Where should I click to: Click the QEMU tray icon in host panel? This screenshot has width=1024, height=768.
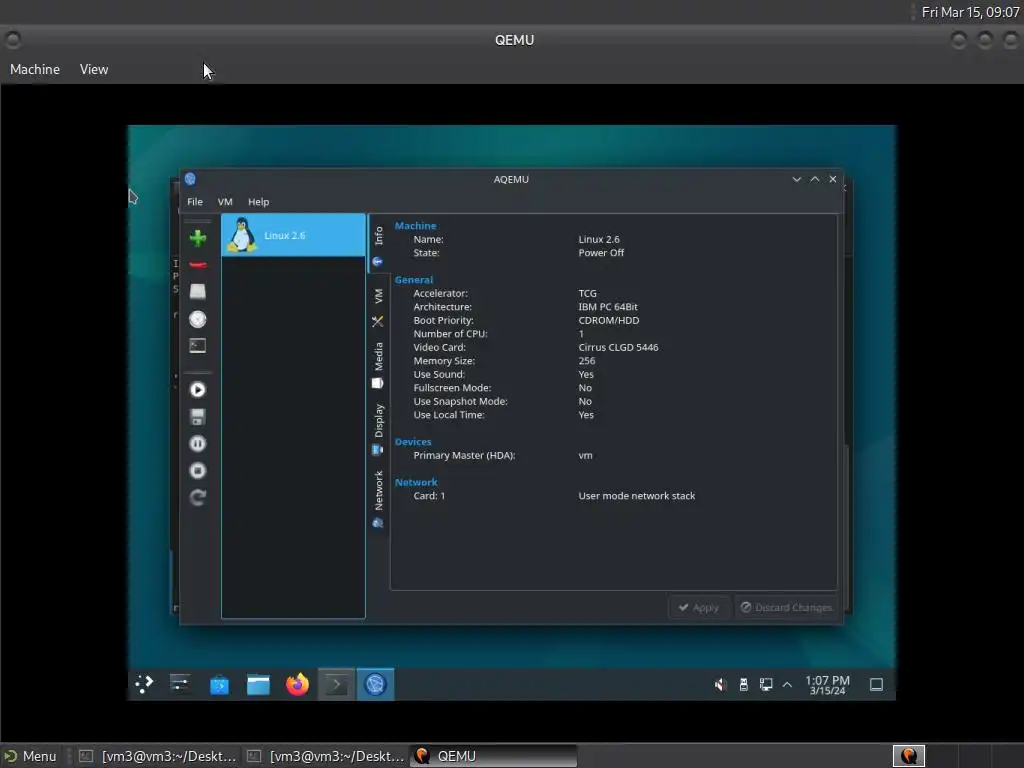click(x=908, y=756)
